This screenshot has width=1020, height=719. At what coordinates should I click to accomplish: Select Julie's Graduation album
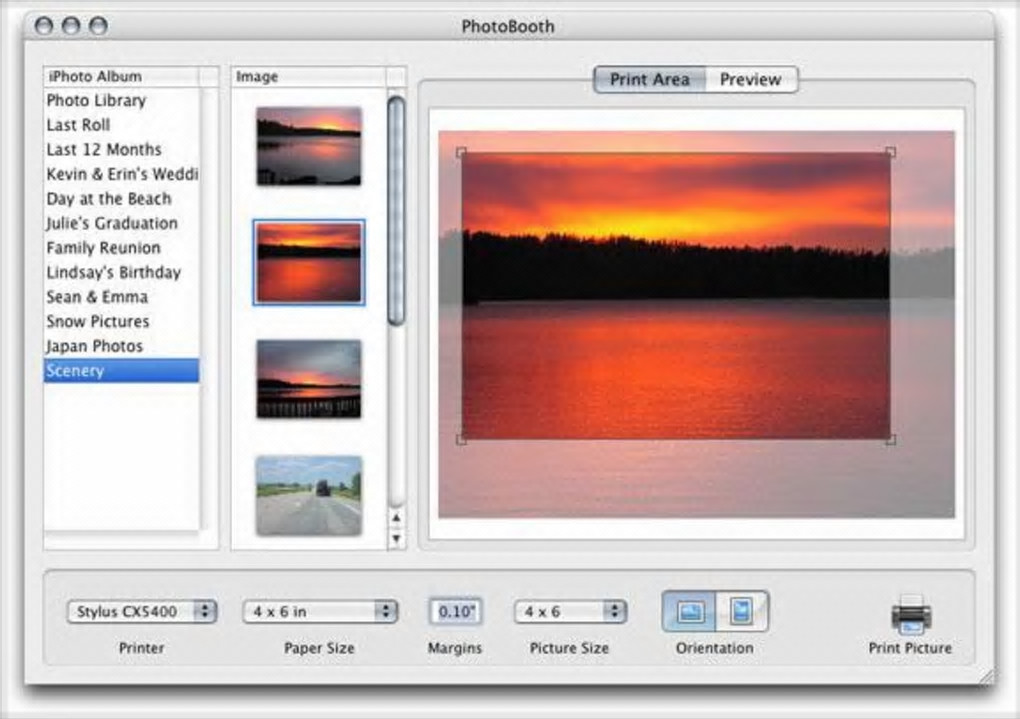pos(122,223)
